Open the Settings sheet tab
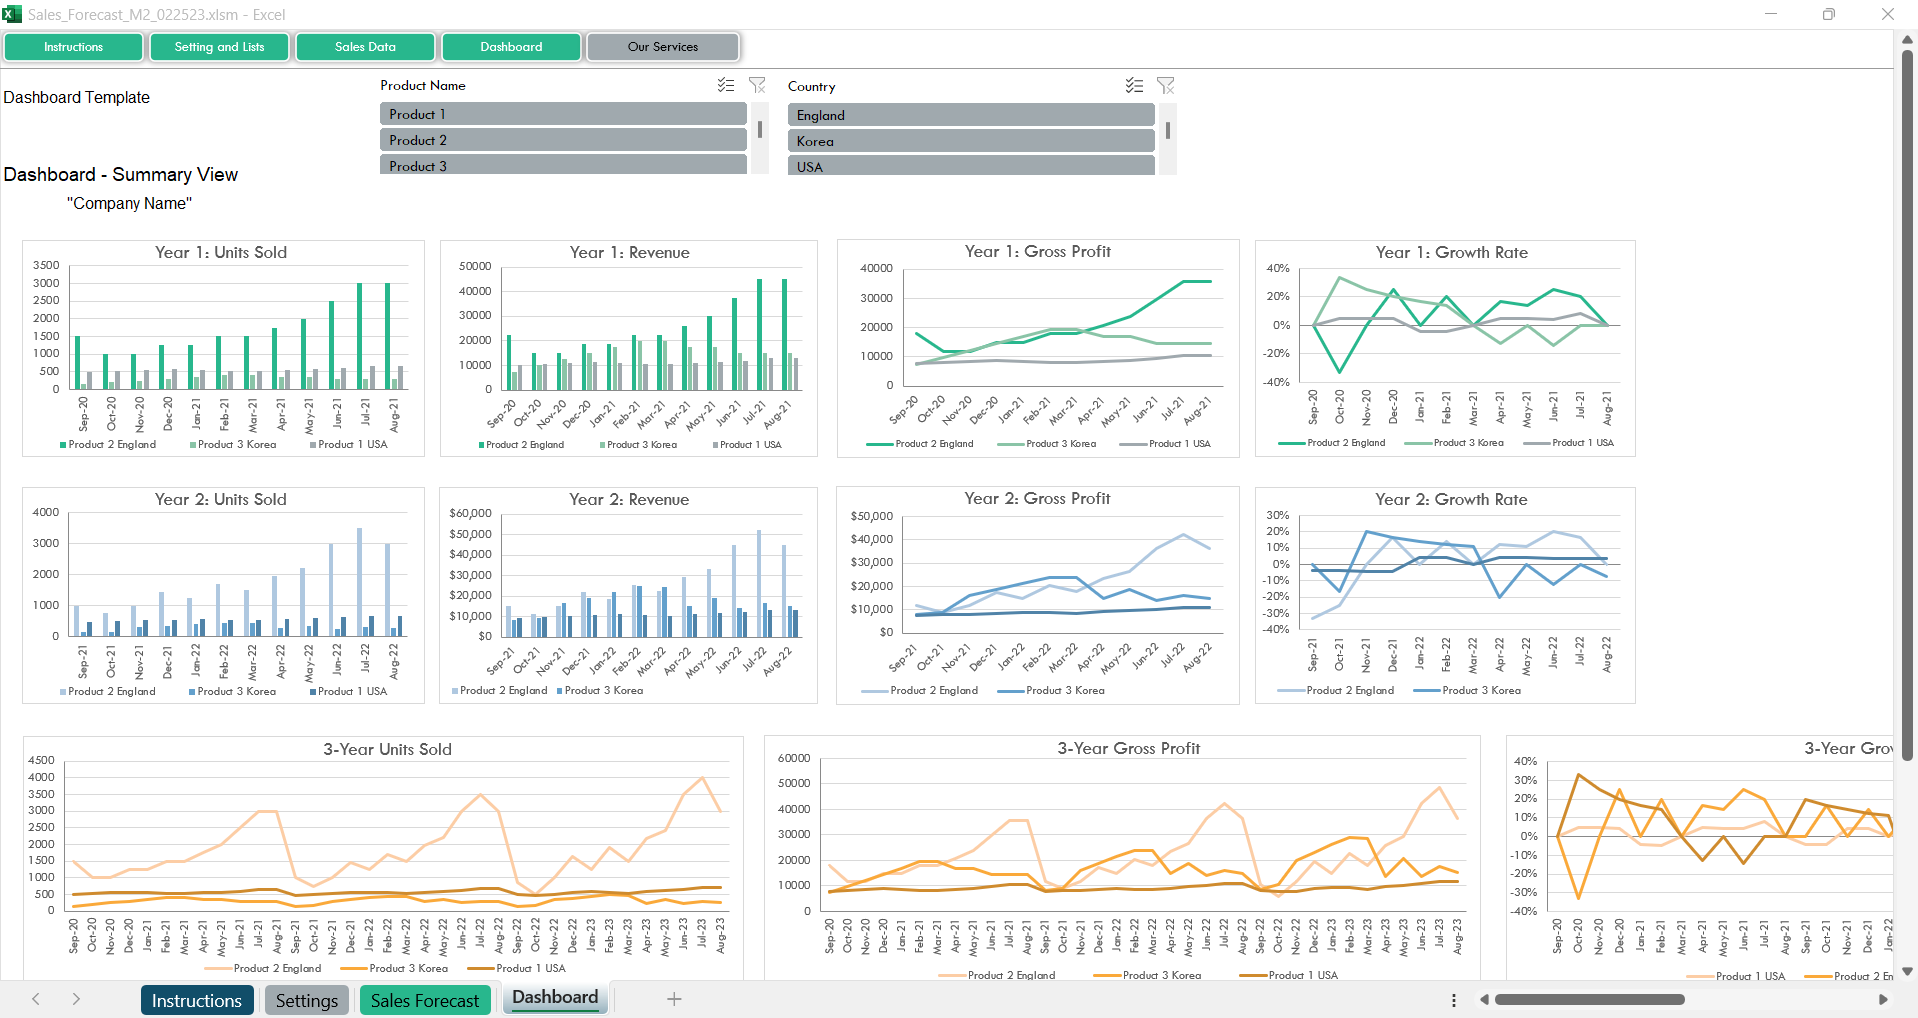The image size is (1918, 1018). click(x=307, y=1001)
